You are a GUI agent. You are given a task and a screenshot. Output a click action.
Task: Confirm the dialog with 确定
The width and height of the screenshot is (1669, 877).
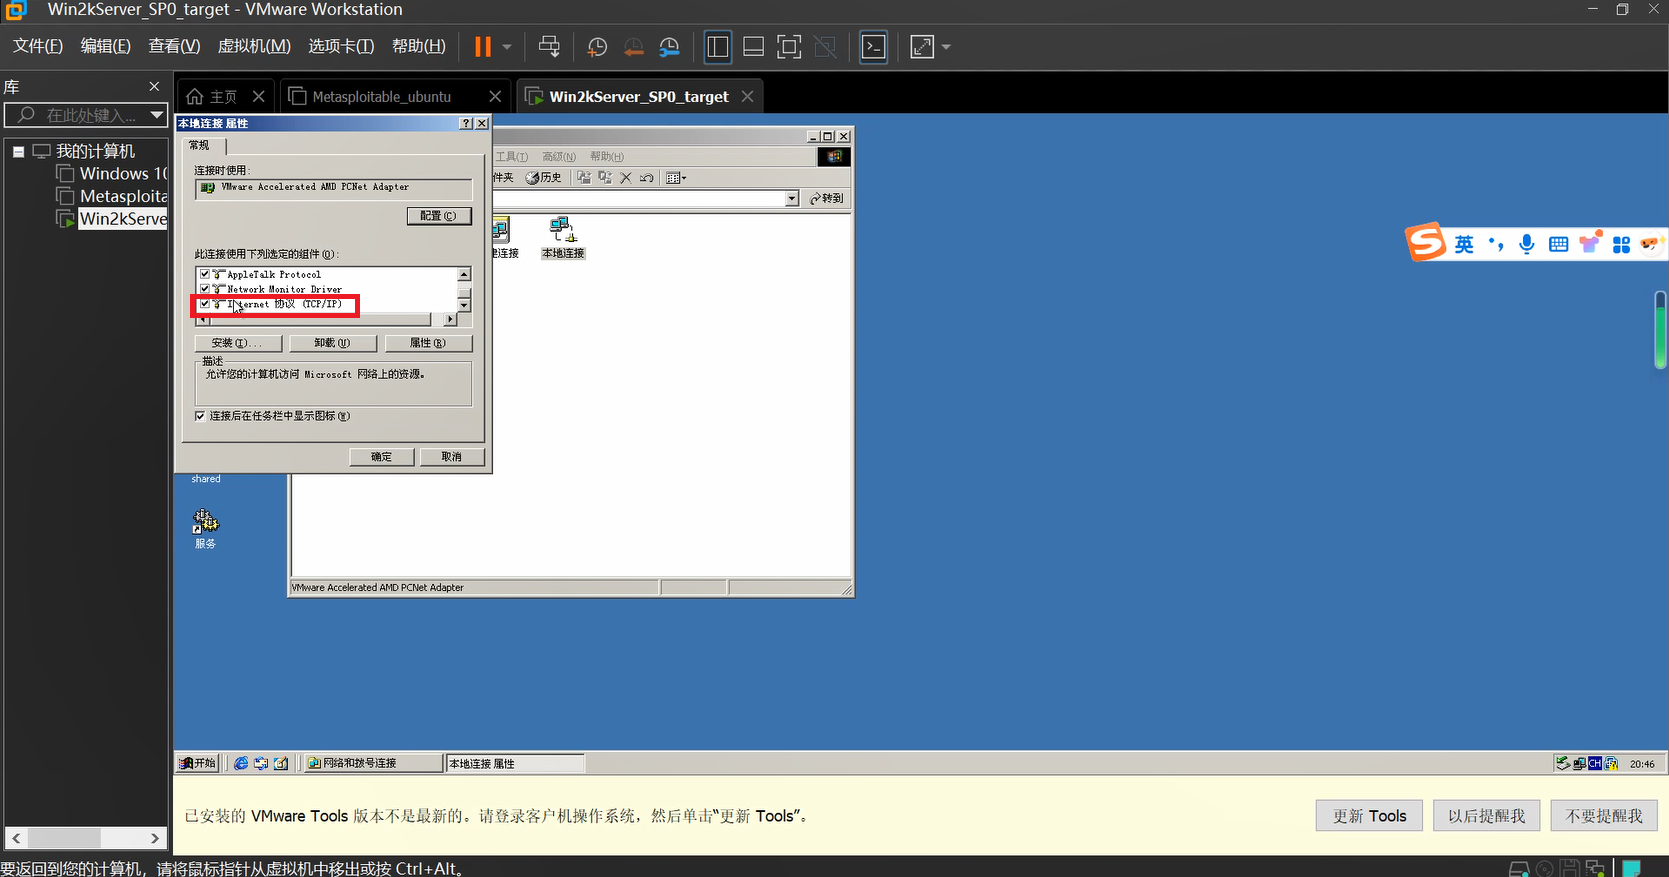[382, 457]
